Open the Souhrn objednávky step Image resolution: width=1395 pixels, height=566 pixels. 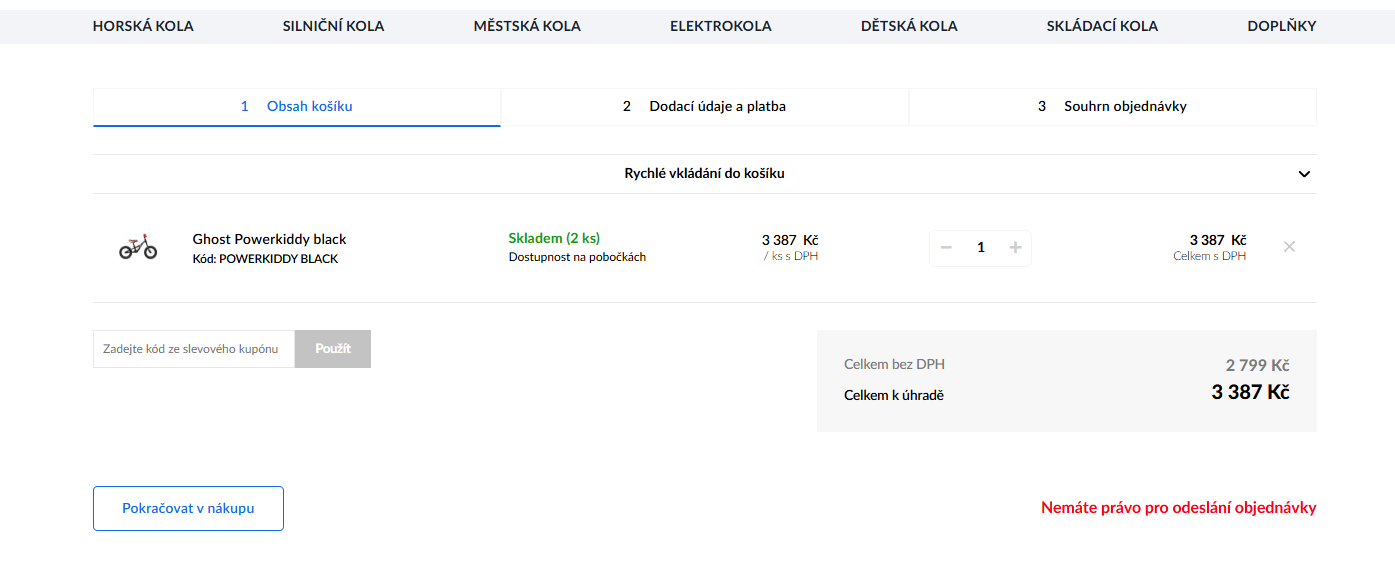pos(1112,106)
